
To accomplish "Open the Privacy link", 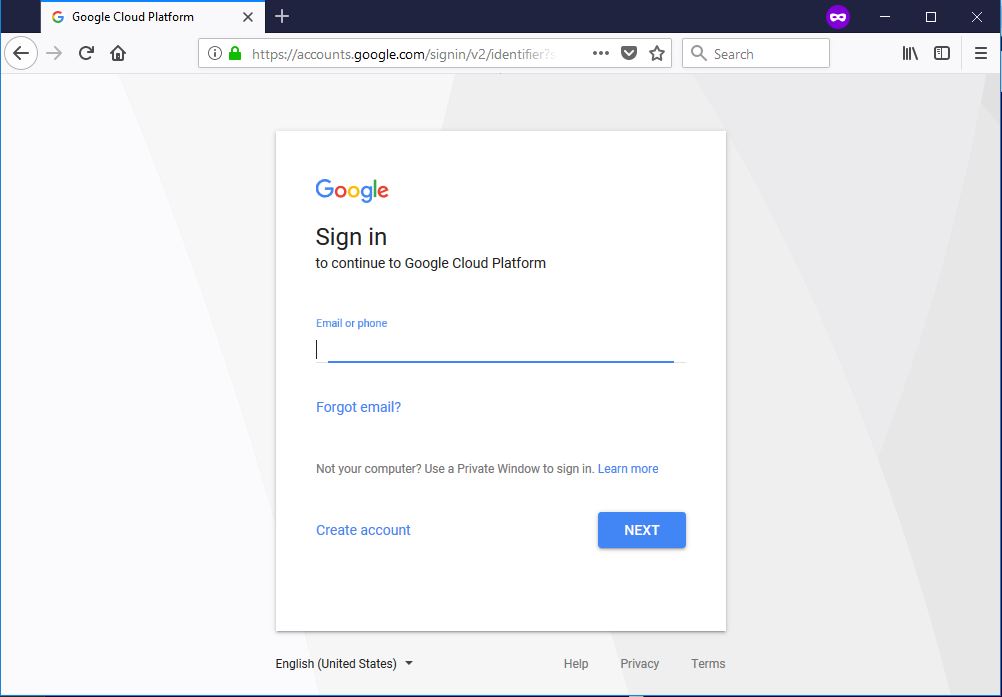I will coord(640,664).
